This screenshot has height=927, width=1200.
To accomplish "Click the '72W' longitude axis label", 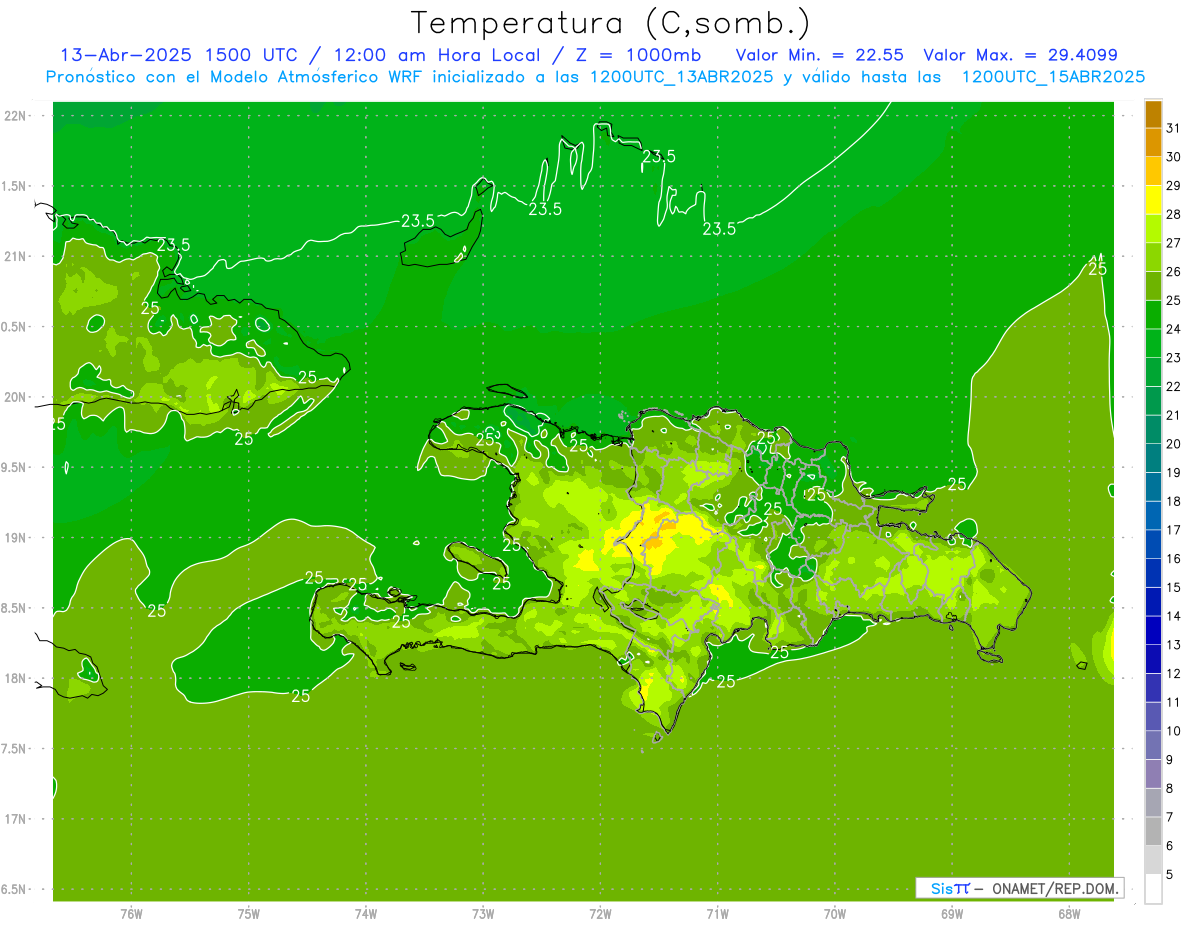I will tap(601, 914).
